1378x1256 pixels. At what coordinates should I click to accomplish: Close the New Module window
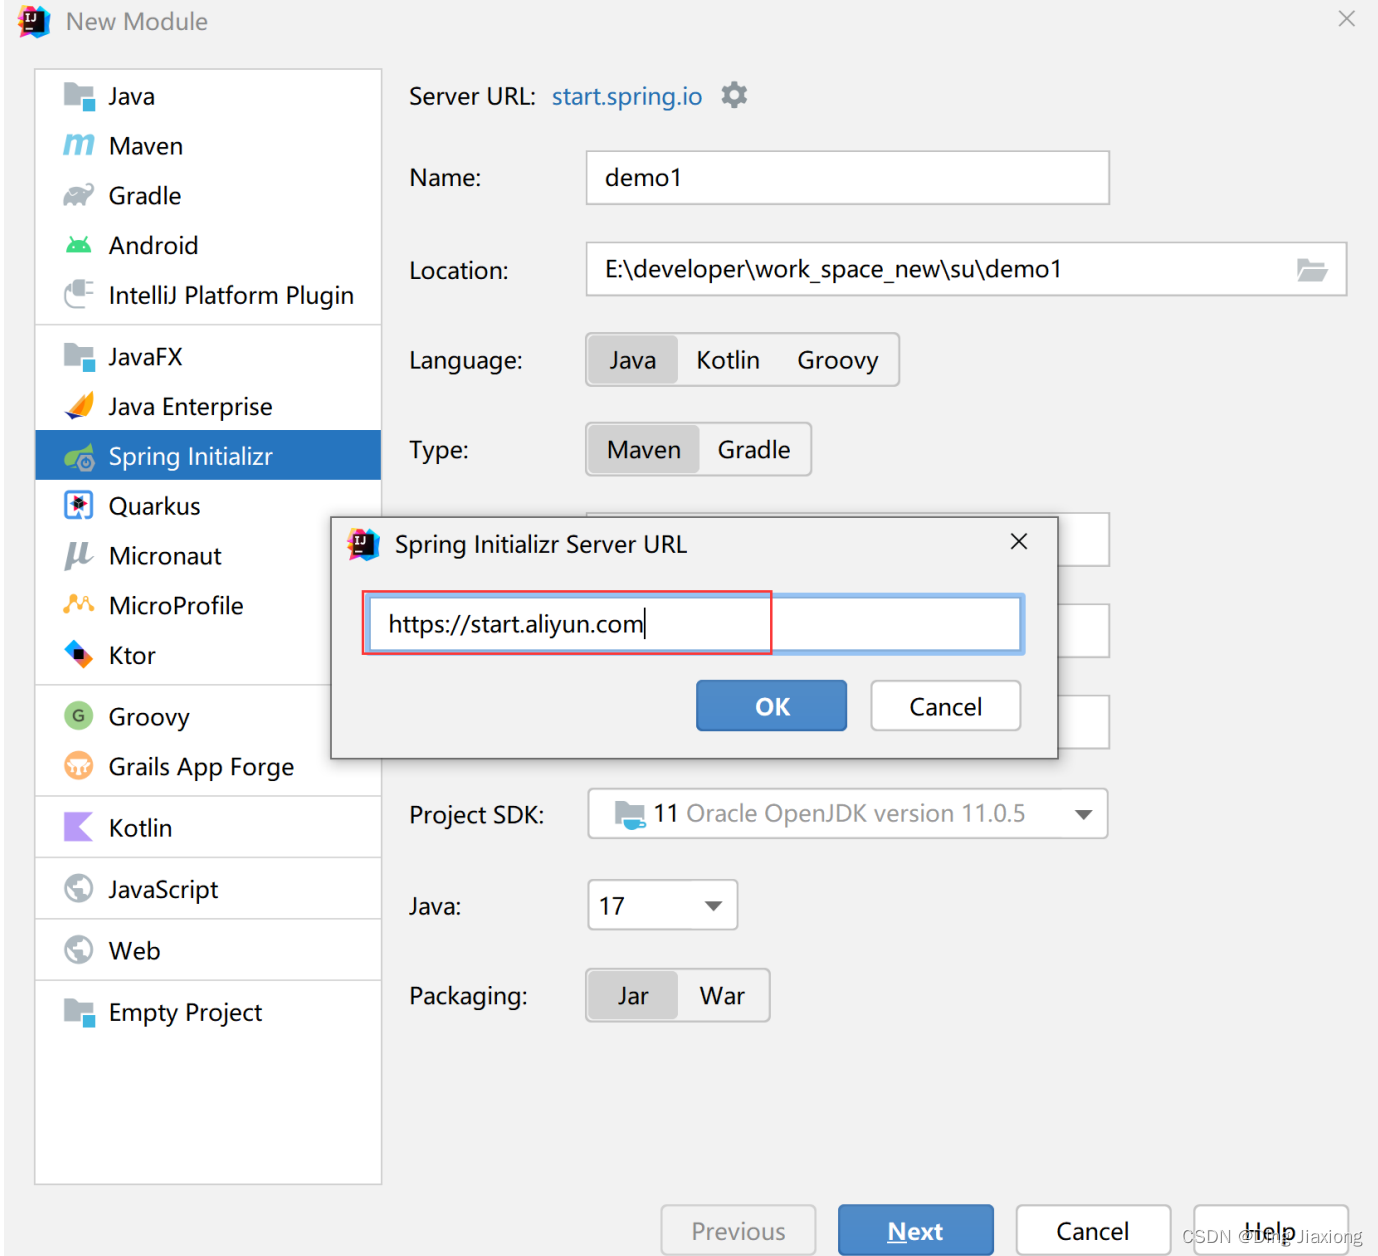point(1347,18)
